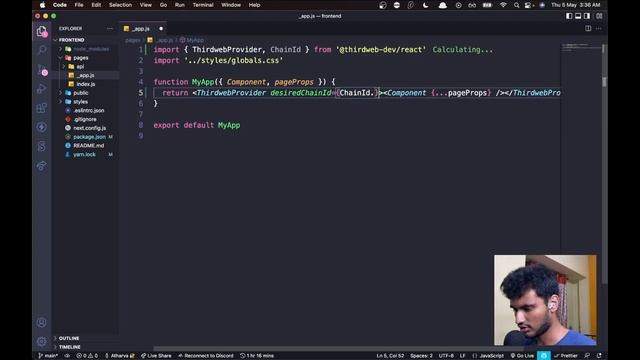Viewport: 640px width, 360px height.
Task: Open the Search view in activity bar
Action: [41, 50]
